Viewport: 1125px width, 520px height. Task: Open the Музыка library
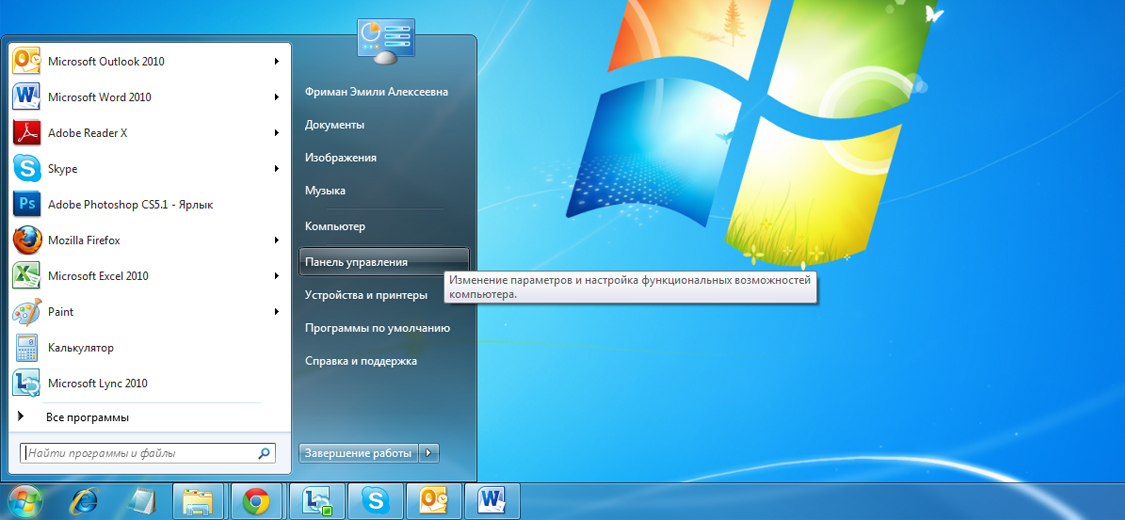click(325, 191)
